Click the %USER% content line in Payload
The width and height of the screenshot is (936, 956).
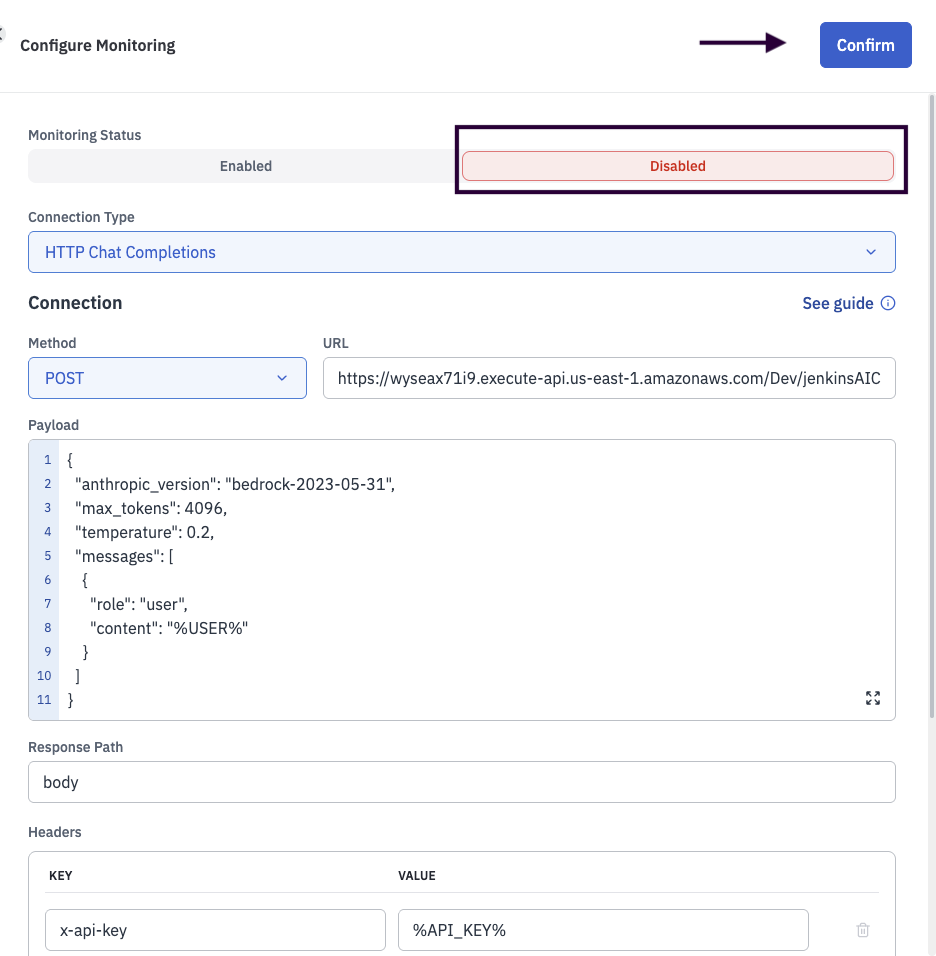[168, 628]
